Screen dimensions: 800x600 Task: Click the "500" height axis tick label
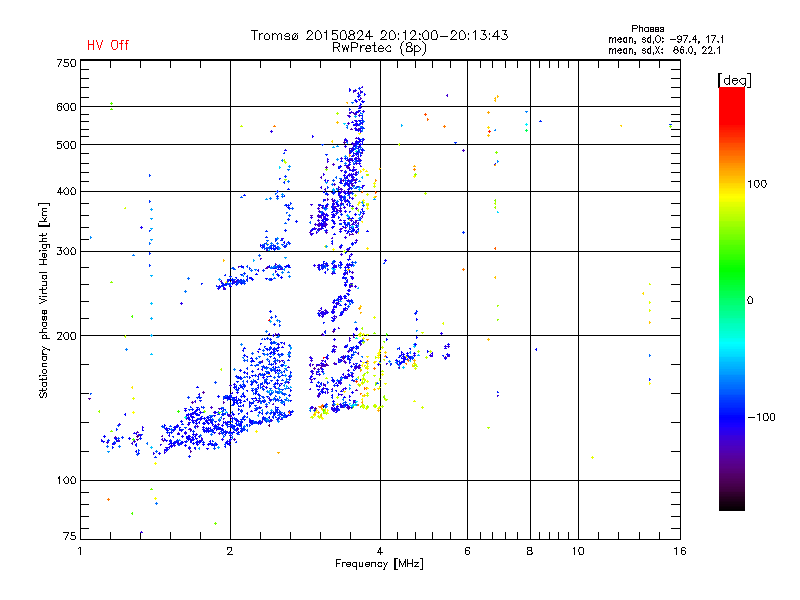point(66,145)
